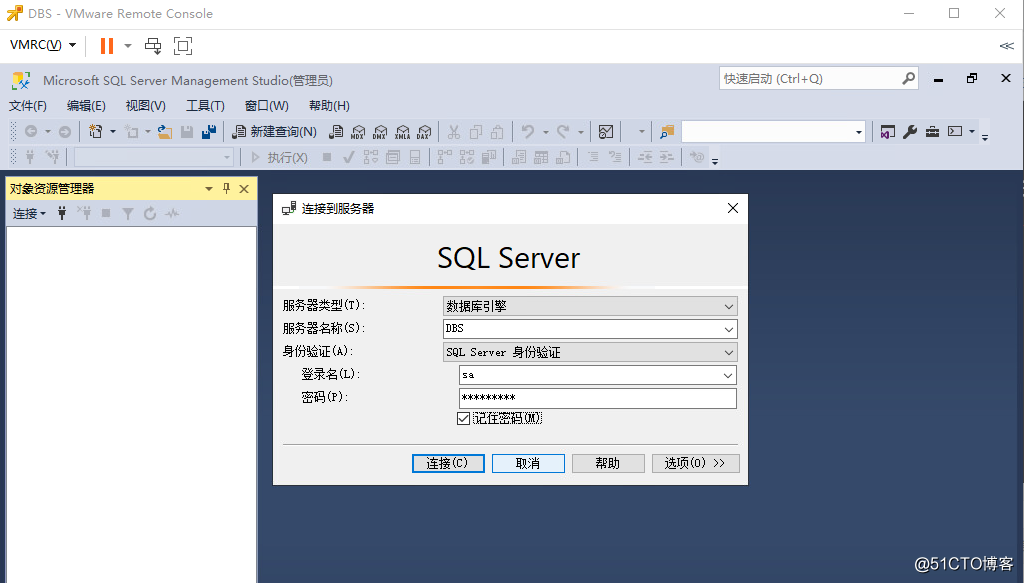This screenshot has height=583, width=1024.
Task: Click the Object Explorer filter funnel icon
Action: coord(128,213)
